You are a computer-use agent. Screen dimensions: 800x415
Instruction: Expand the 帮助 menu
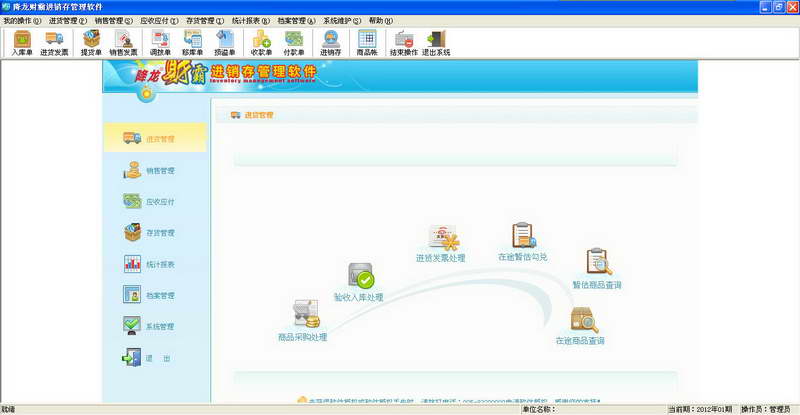[380, 20]
